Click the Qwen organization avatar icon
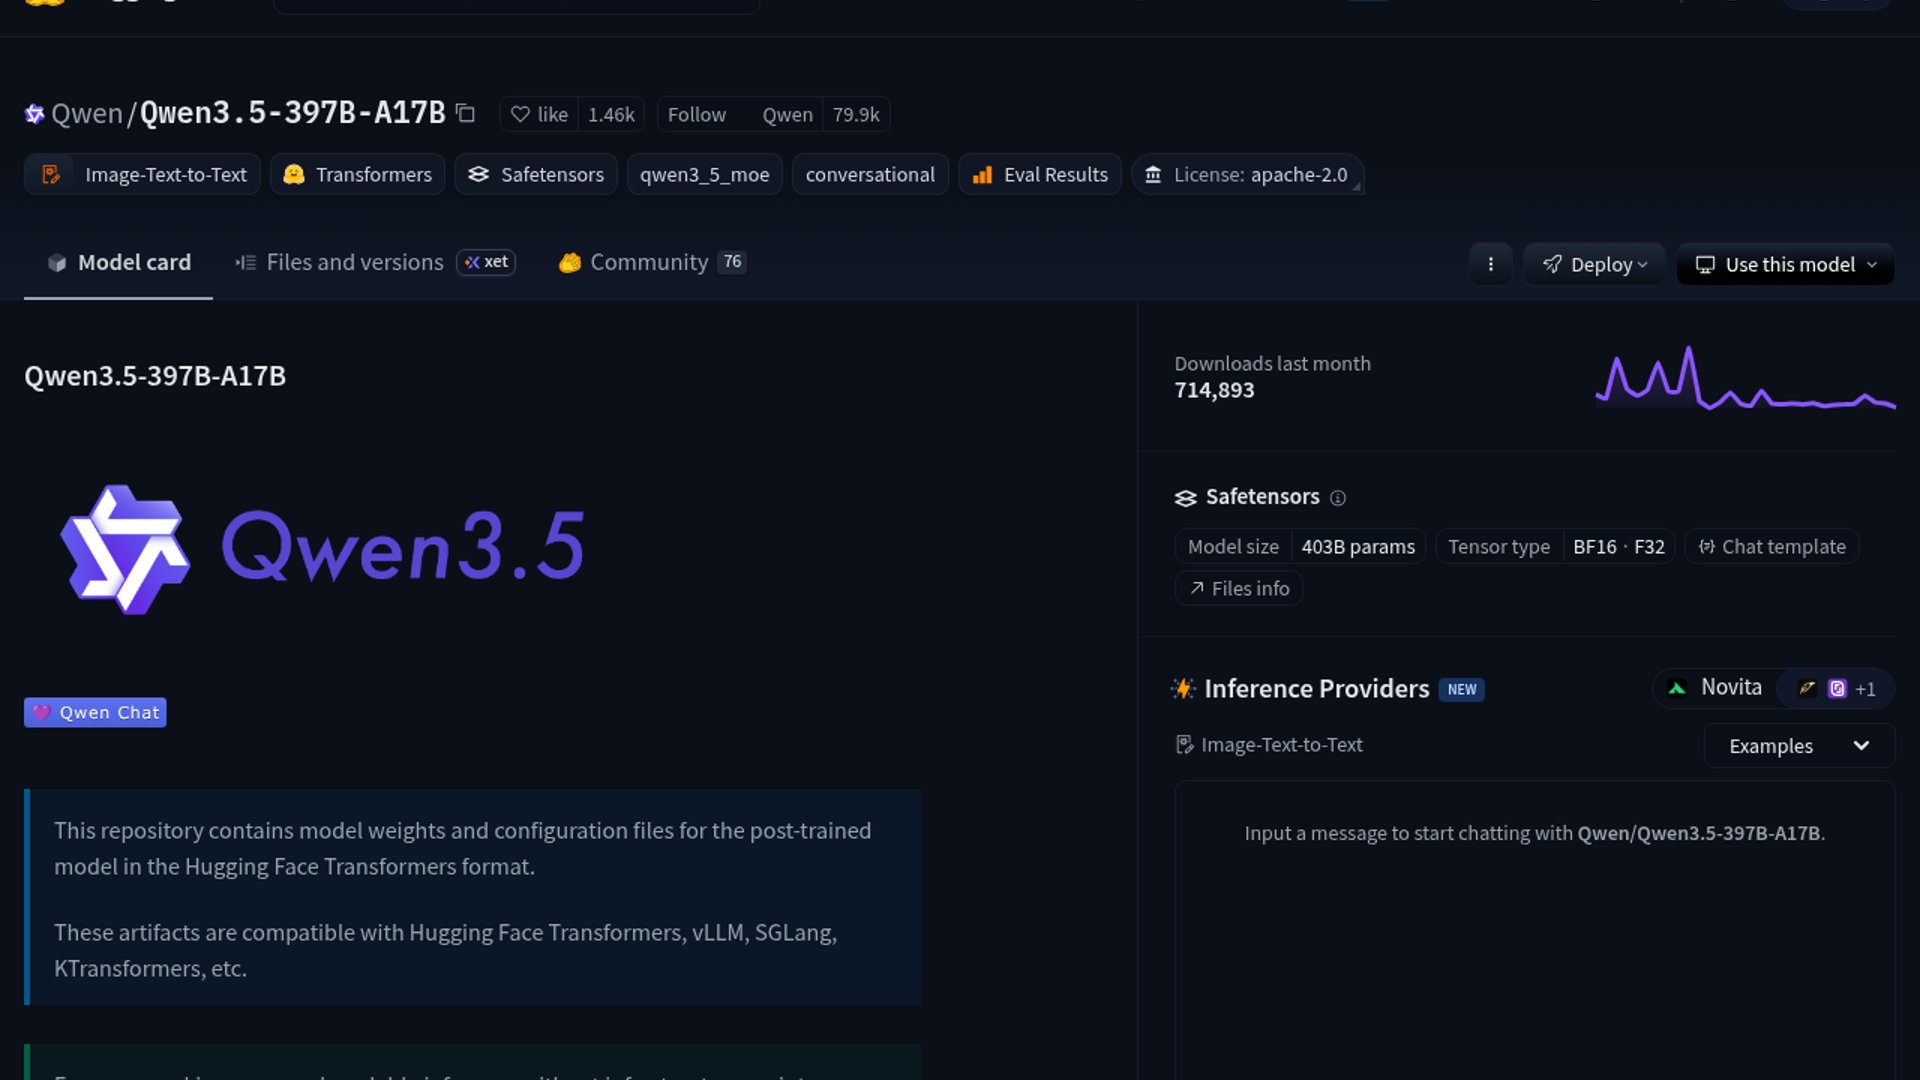The width and height of the screenshot is (1920, 1080). pyautogui.click(x=34, y=114)
